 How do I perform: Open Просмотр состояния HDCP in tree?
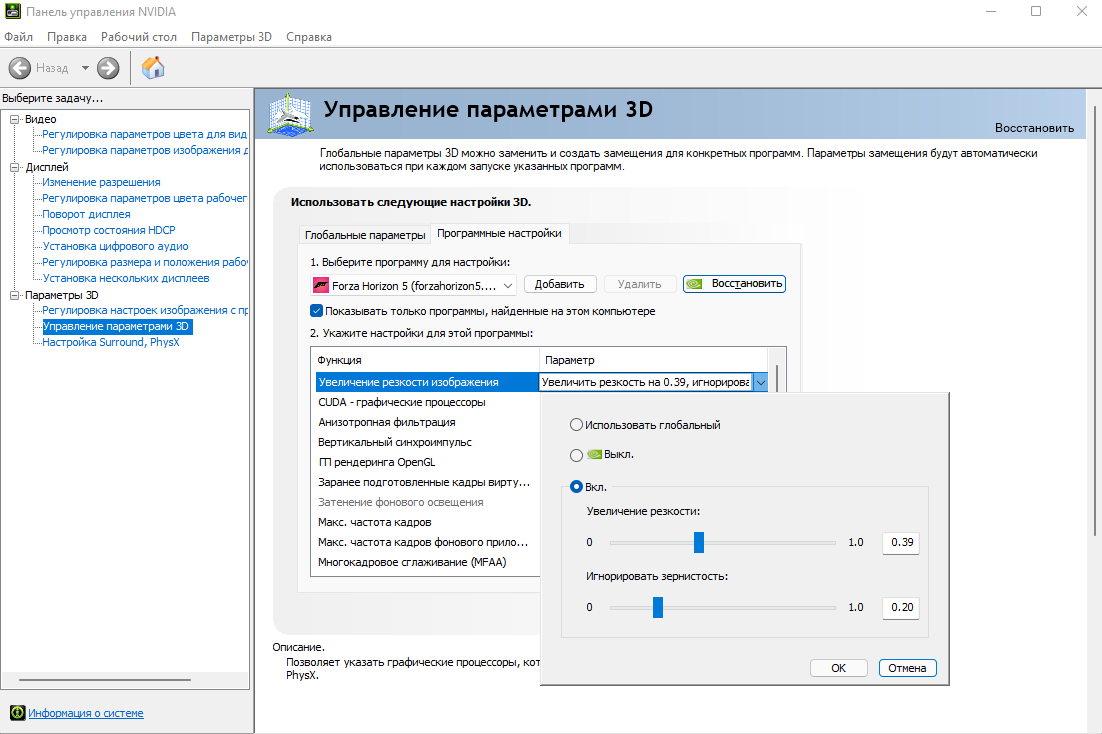coord(109,230)
